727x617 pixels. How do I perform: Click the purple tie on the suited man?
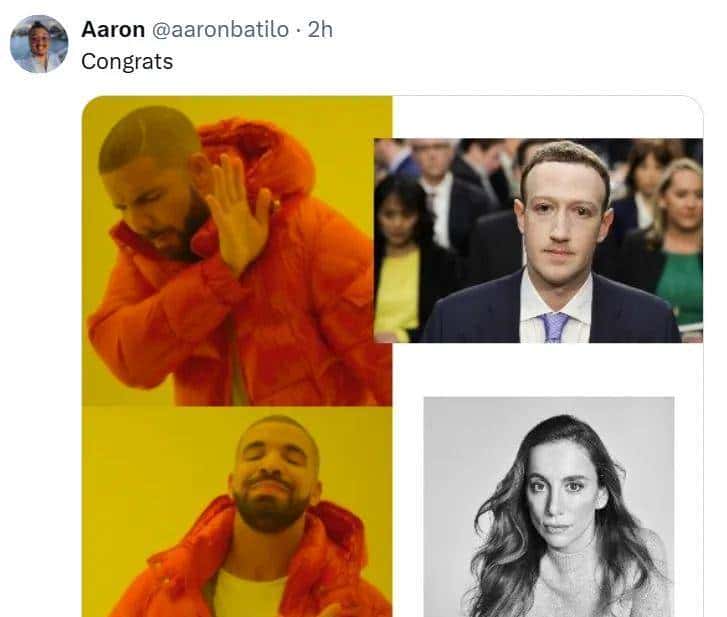(x=554, y=327)
